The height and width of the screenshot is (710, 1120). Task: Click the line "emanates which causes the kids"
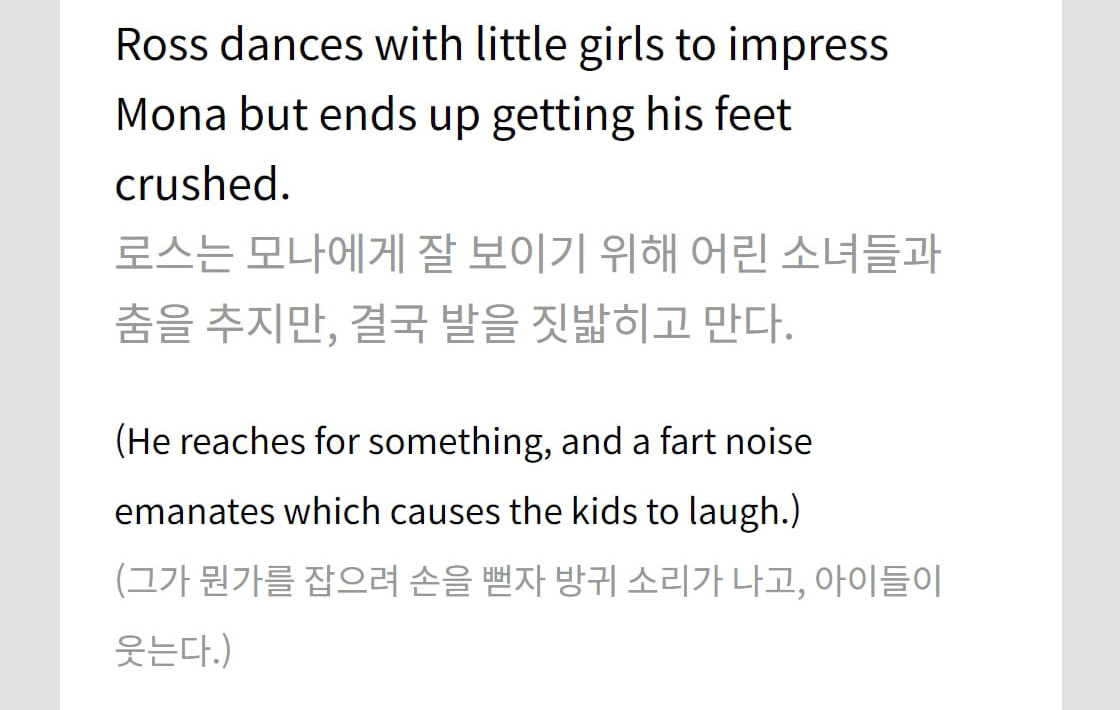click(457, 511)
